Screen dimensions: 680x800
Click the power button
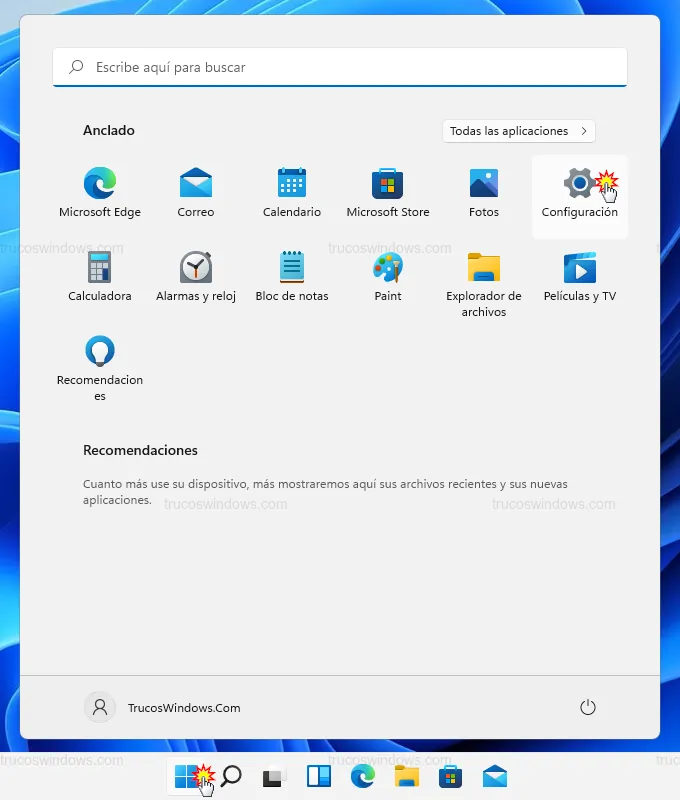(588, 708)
